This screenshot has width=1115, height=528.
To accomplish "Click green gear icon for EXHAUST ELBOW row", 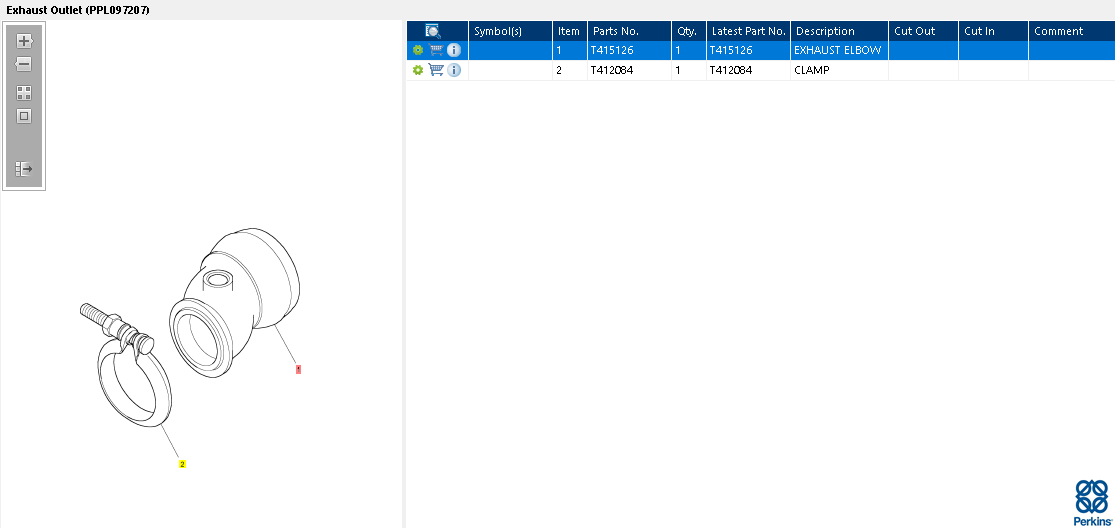I will coord(417,50).
